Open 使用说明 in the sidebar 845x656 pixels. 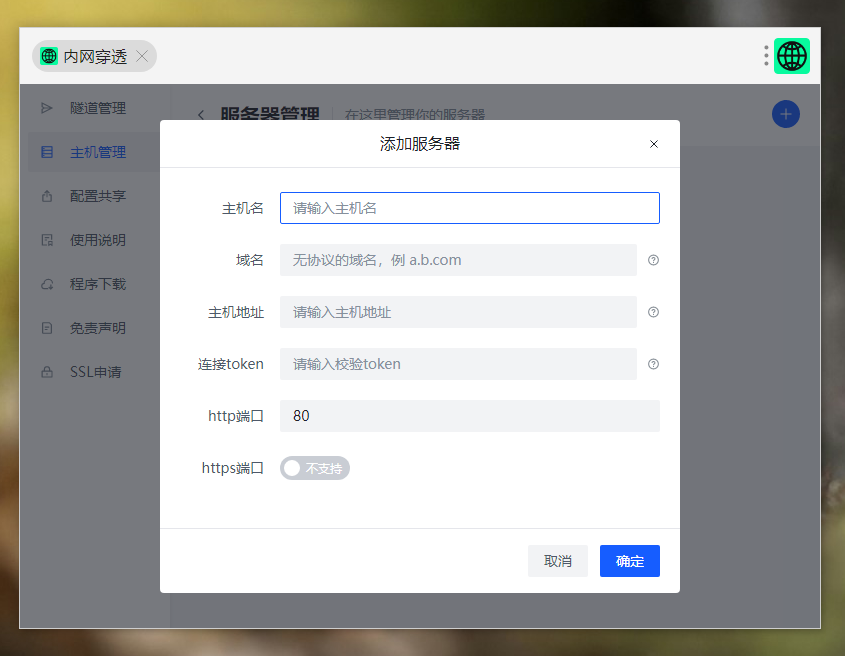click(x=94, y=240)
